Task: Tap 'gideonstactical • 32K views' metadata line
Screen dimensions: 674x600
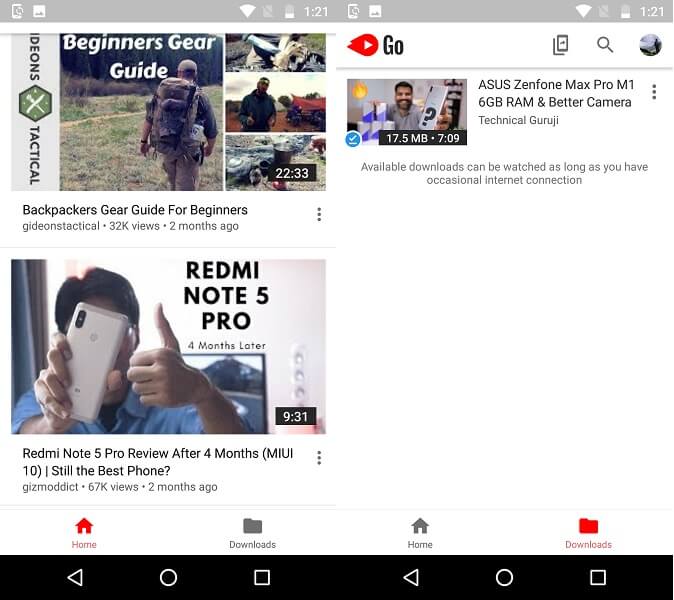Action: [131, 226]
